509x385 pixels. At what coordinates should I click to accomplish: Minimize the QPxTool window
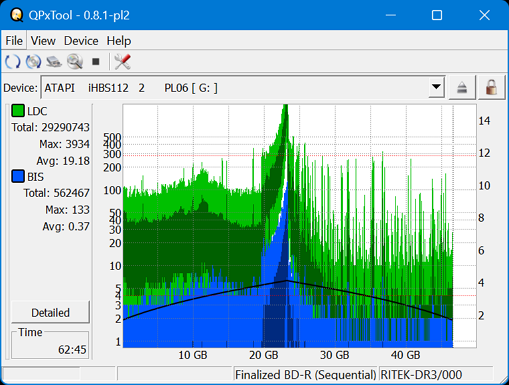pyautogui.click(x=391, y=15)
